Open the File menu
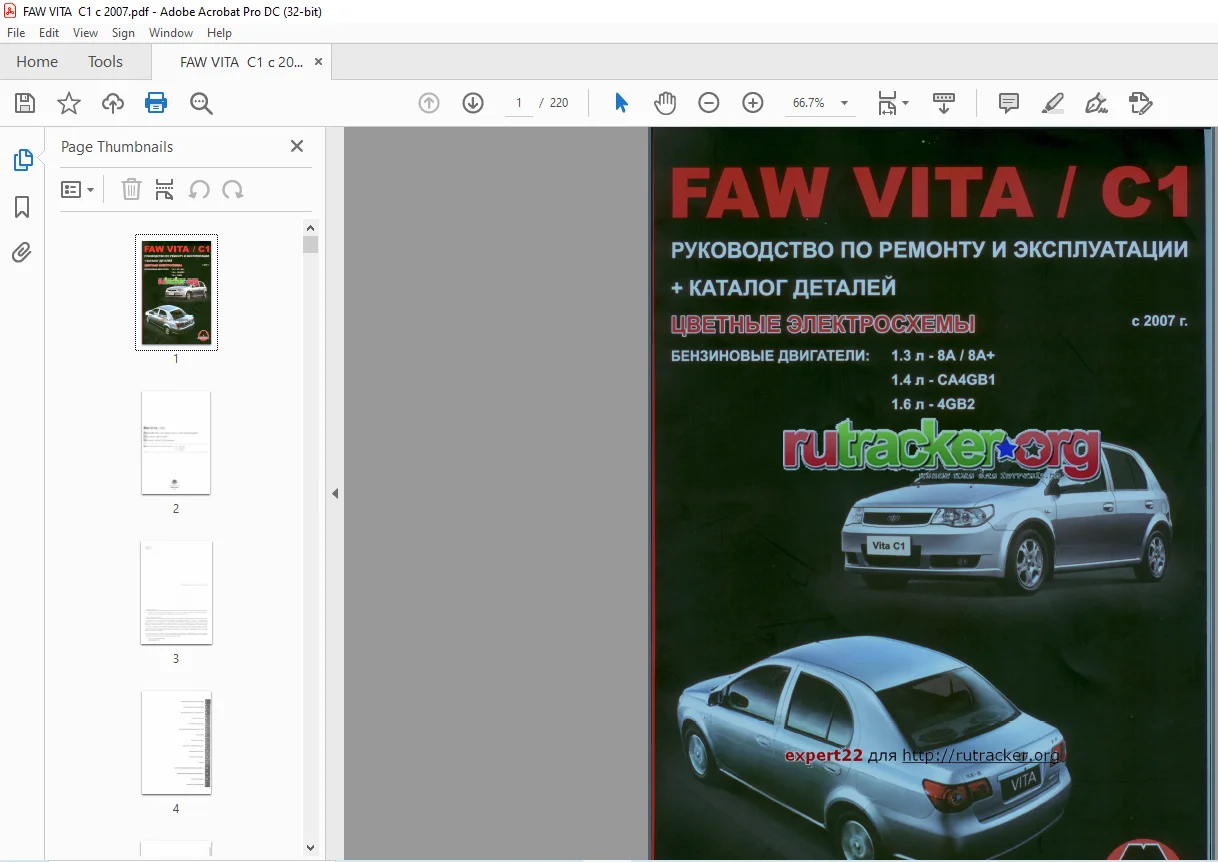 click(16, 33)
